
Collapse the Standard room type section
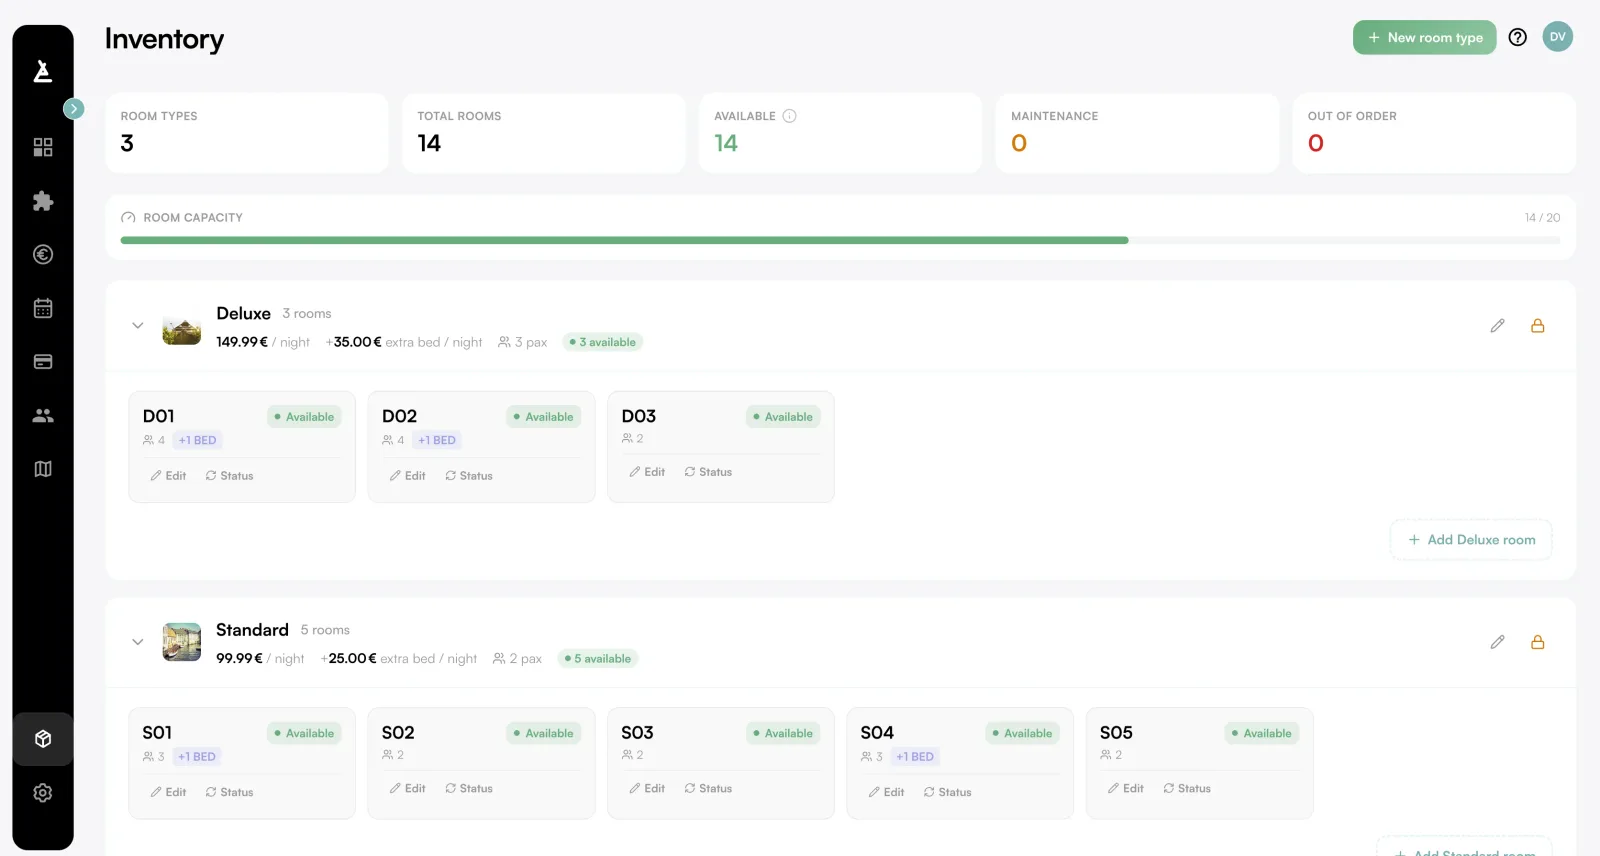click(138, 642)
